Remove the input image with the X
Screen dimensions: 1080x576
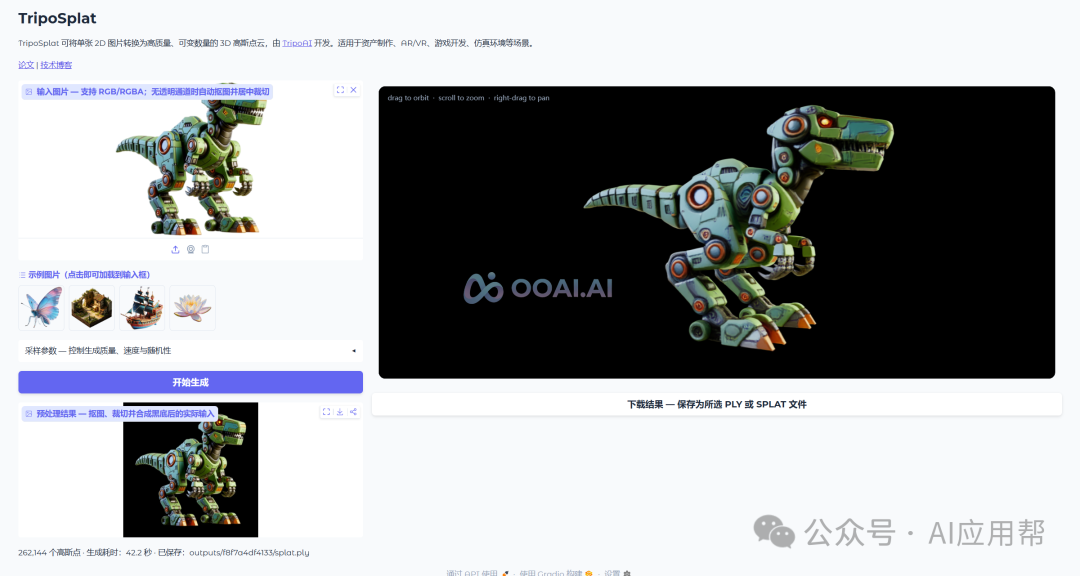[x=353, y=90]
